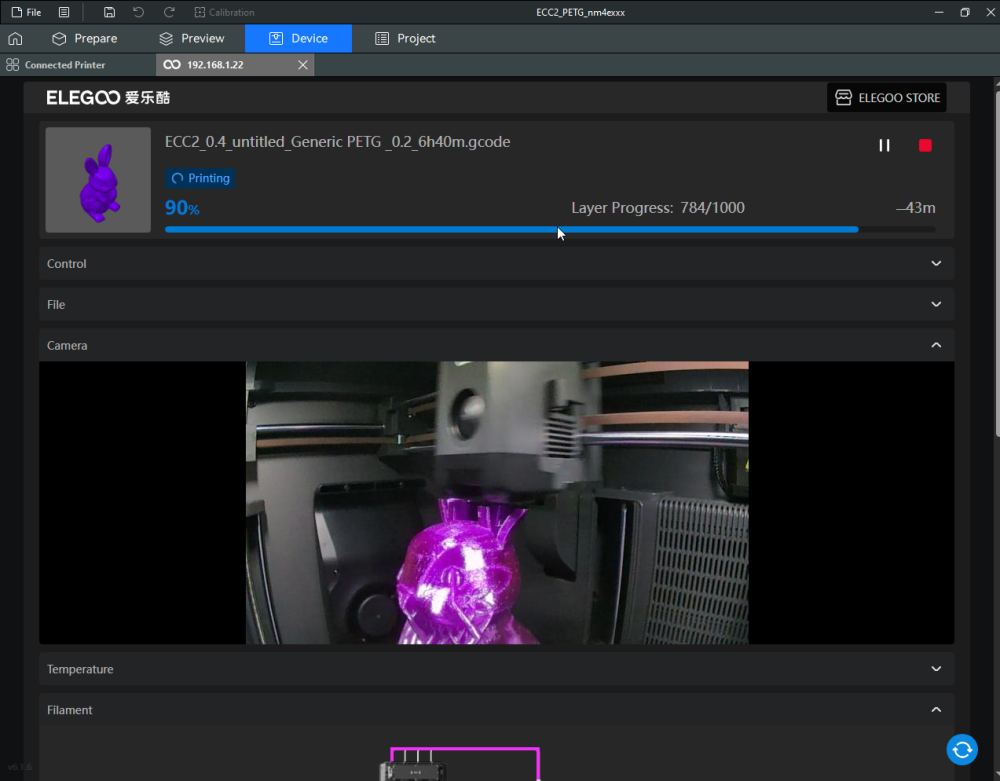Click the Undo arrow icon

138,12
